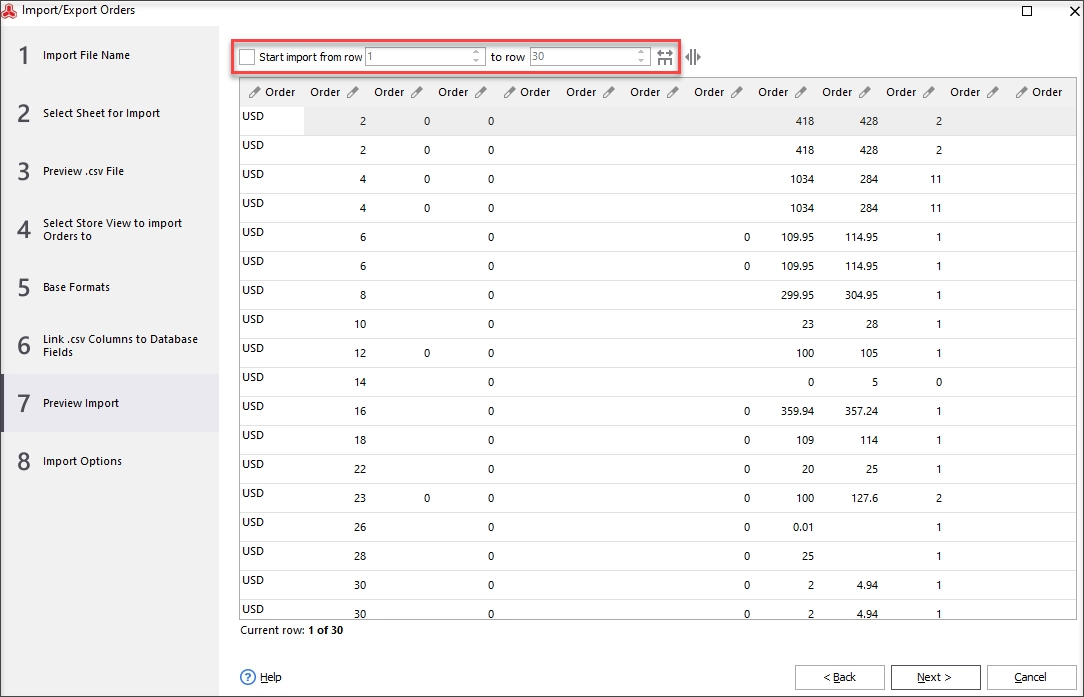Click the cell with 16 in the second column
The width and height of the screenshot is (1084, 697).
[x=337, y=411]
